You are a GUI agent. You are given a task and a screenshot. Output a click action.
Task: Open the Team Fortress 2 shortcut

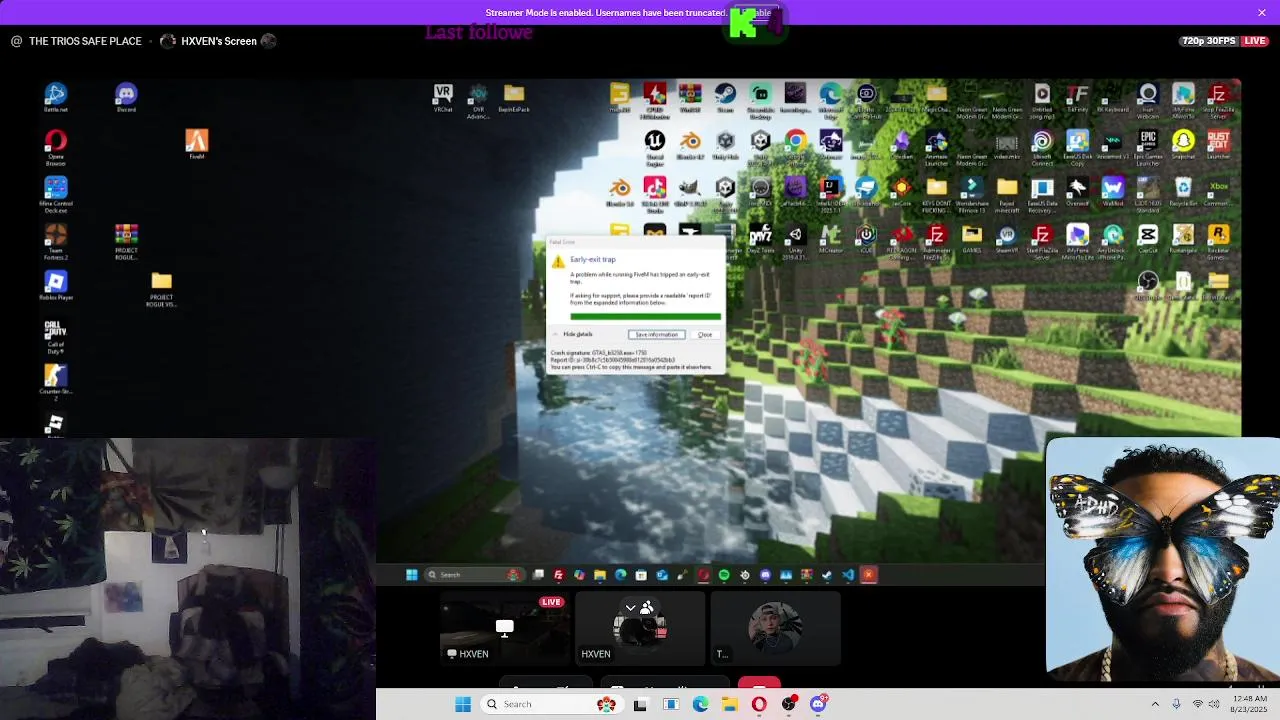56,241
